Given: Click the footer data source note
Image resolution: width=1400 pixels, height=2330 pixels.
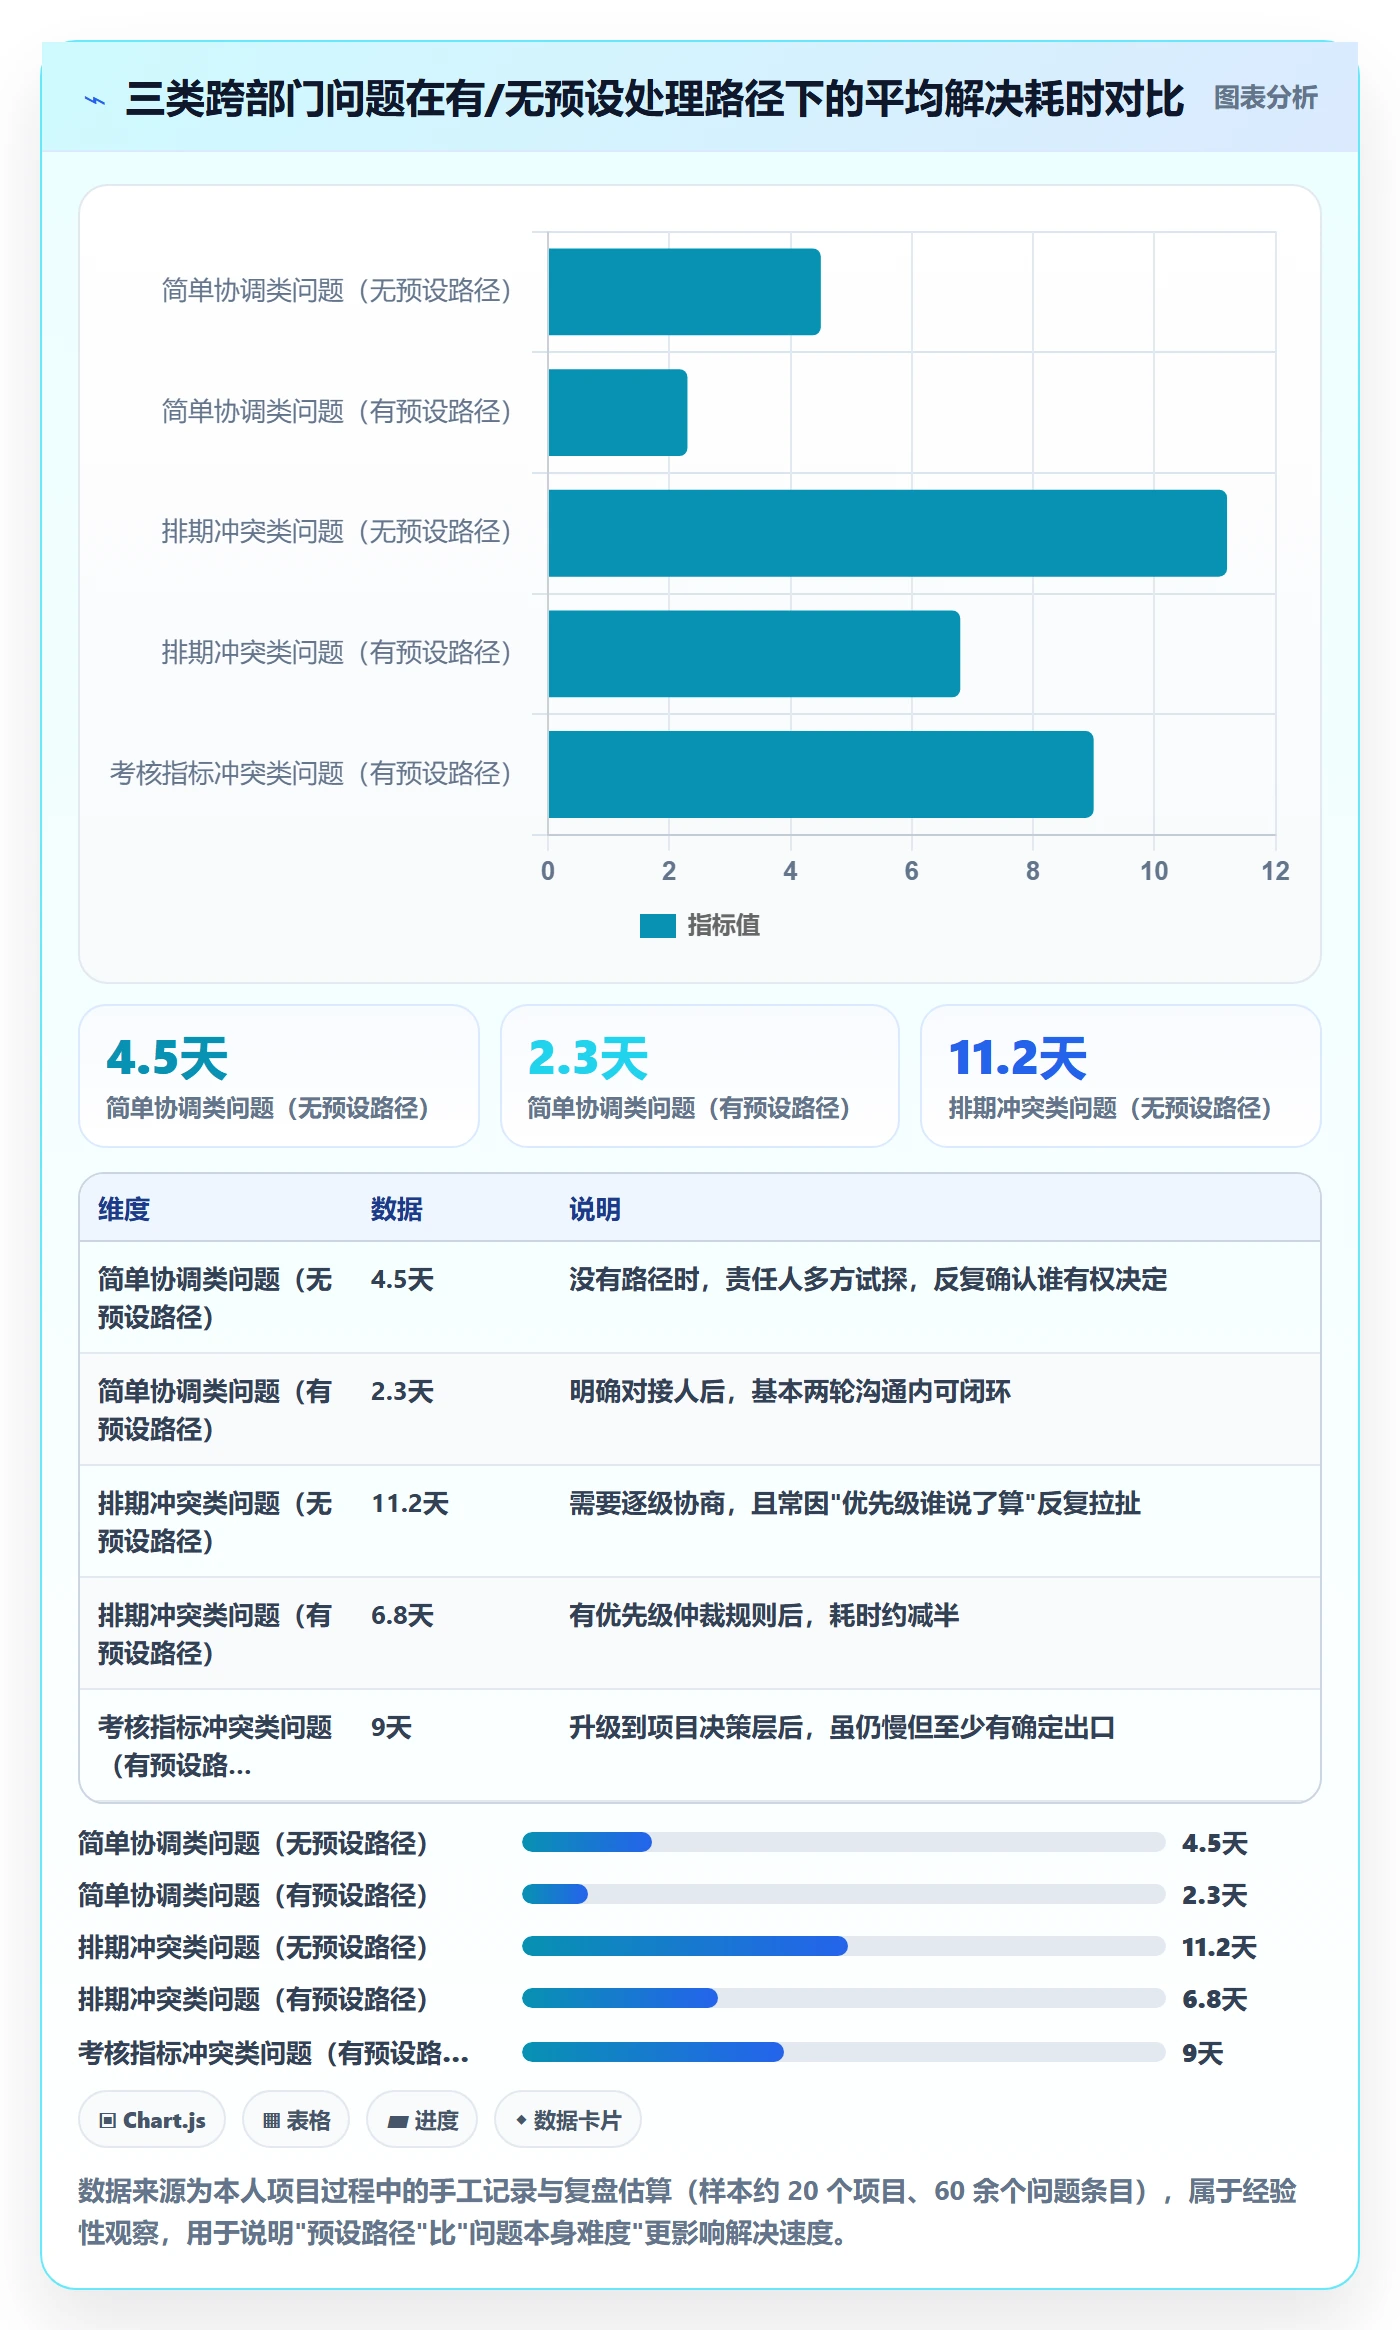Looking at the screenshot, I should (x=688, y=2212).
